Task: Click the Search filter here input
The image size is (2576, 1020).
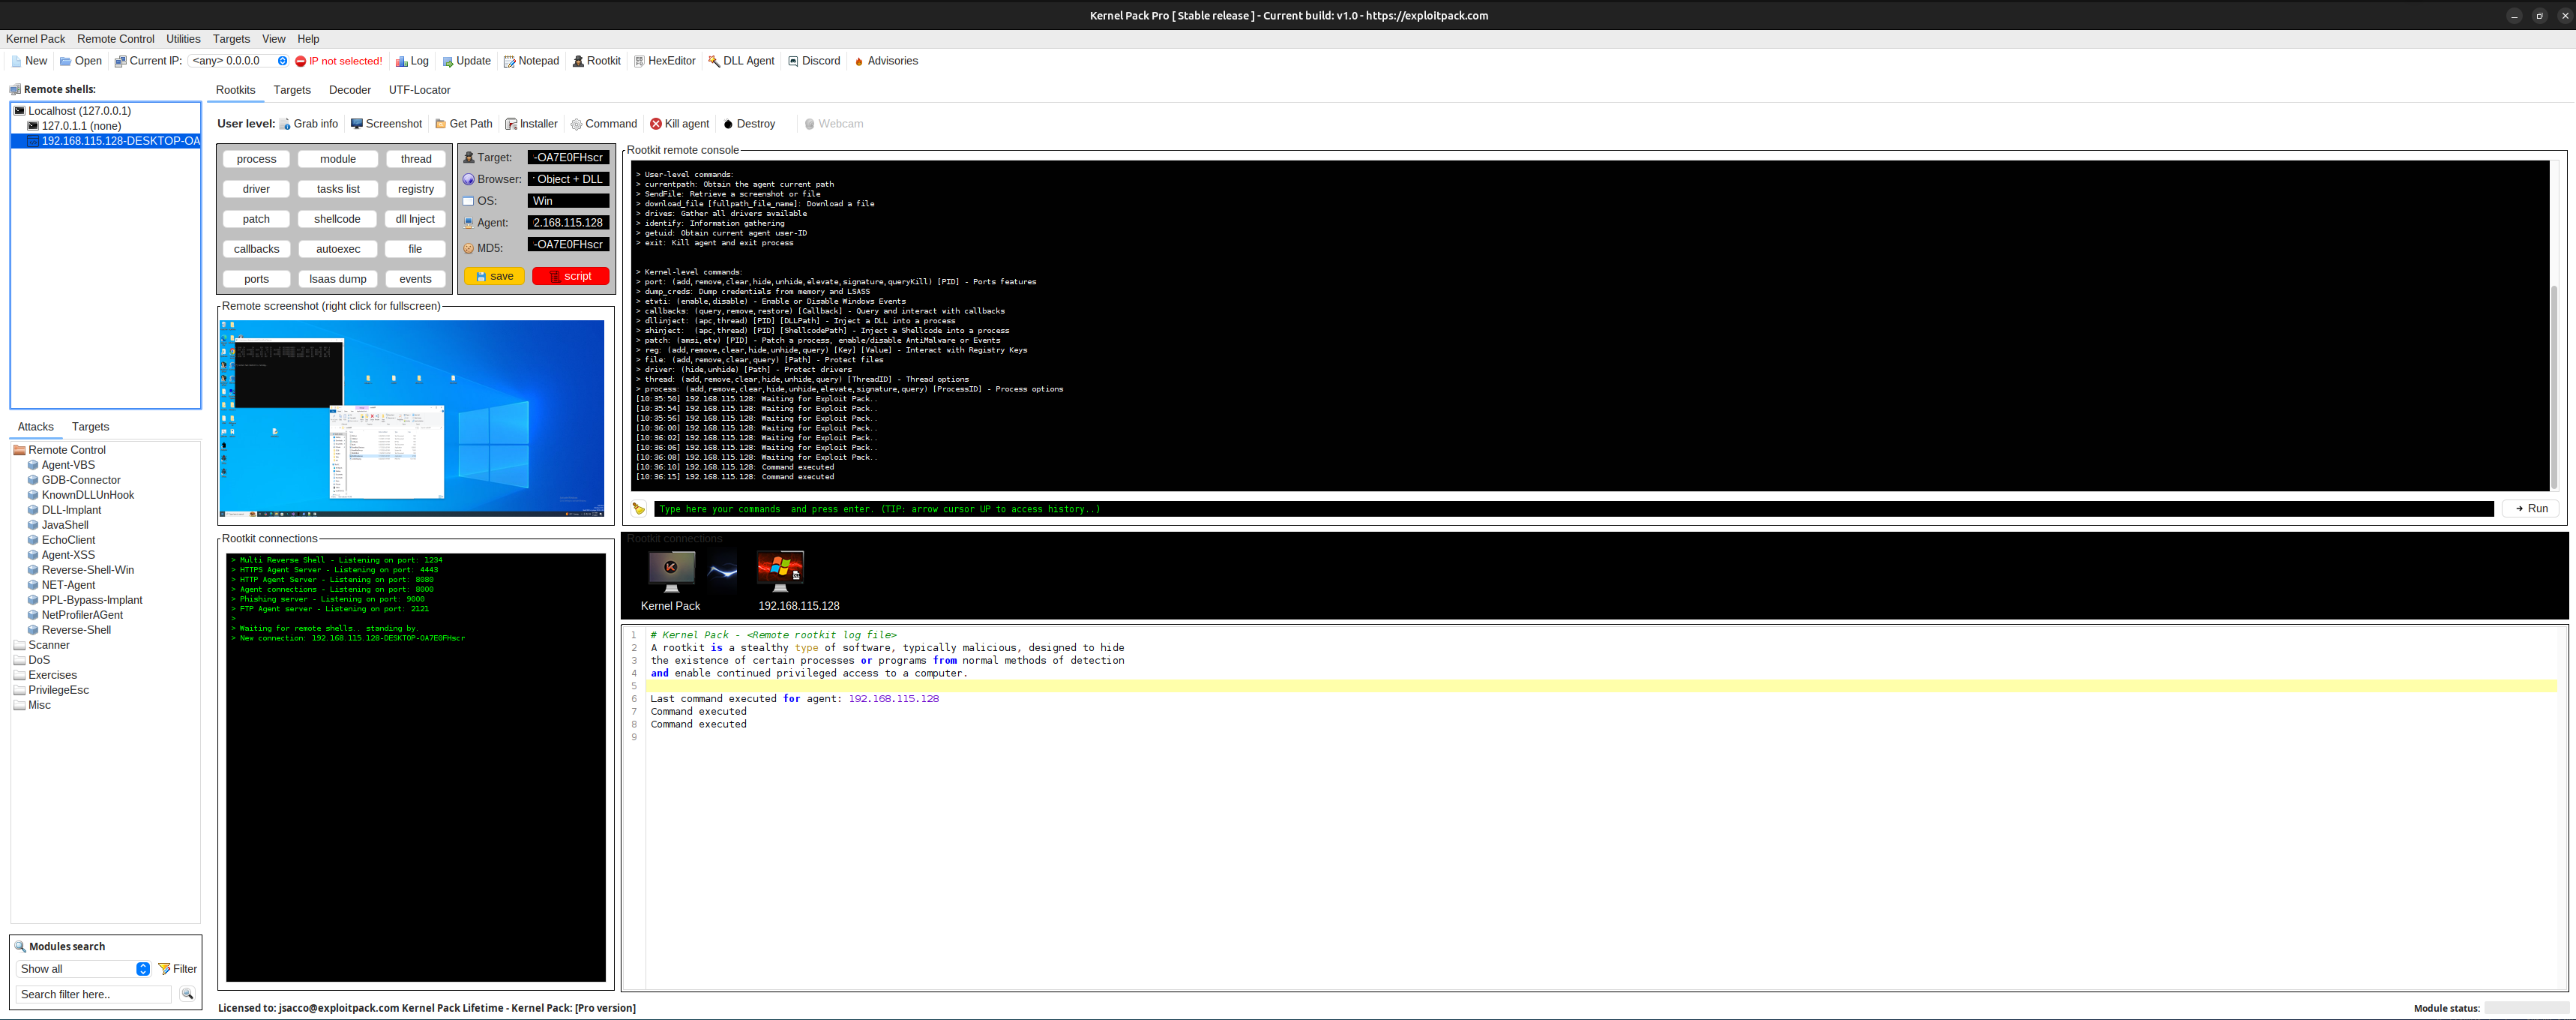Action: pos(94,994)
